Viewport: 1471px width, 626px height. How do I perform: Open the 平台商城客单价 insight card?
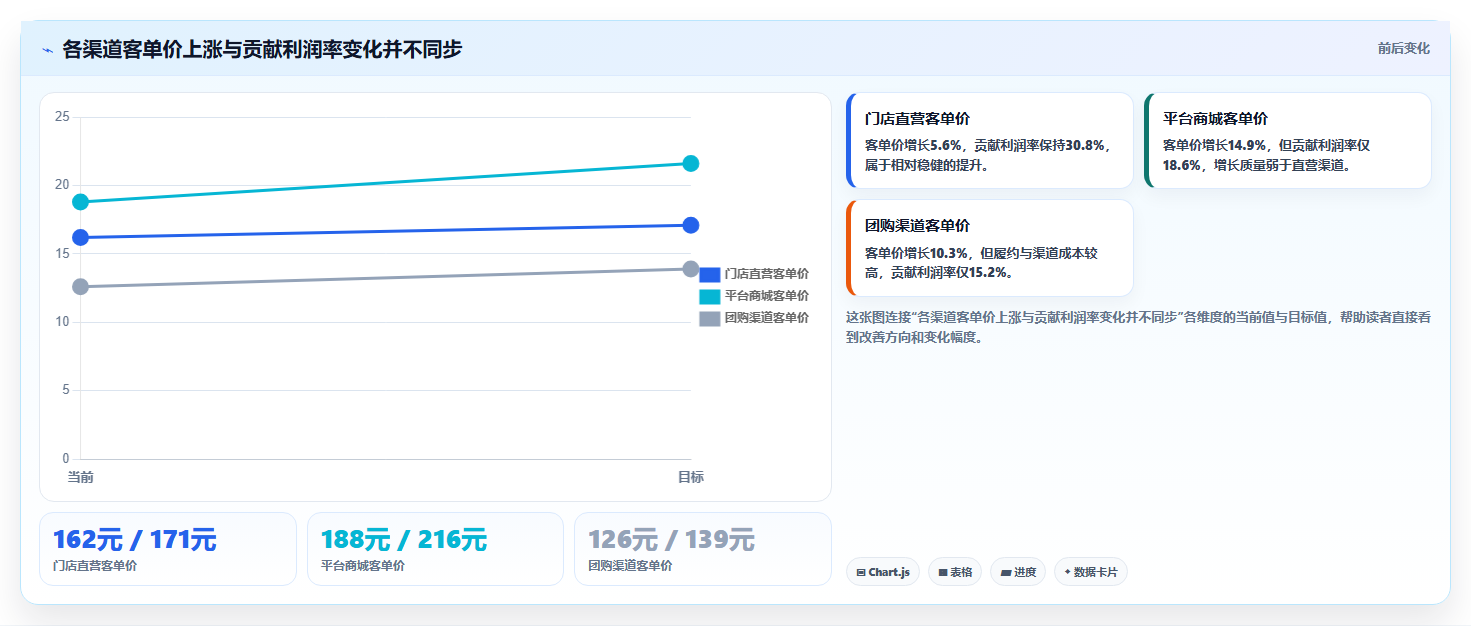tap(1288, 141)
